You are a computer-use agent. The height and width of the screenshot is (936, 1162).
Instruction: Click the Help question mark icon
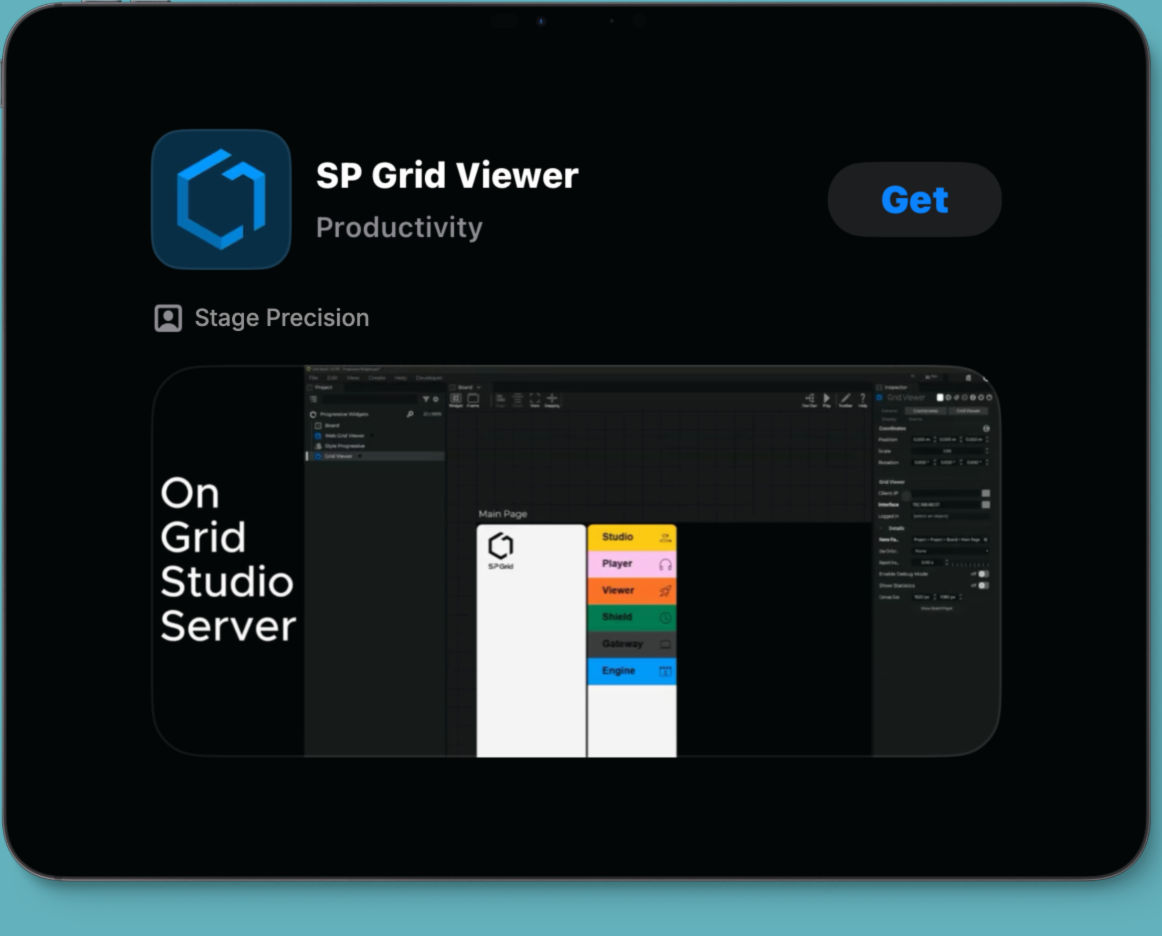point(863,399)
